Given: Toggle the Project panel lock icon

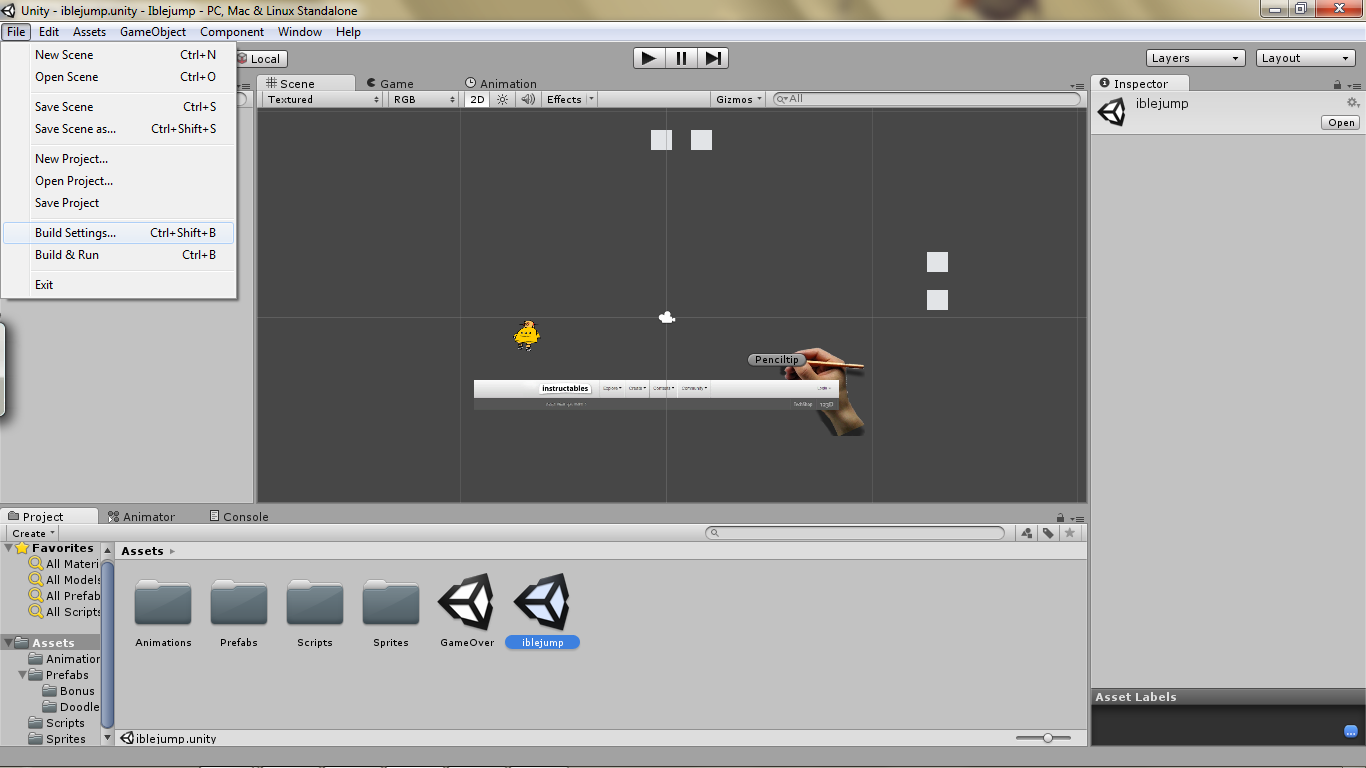Looking at the screenshot, I should 1060,518.
